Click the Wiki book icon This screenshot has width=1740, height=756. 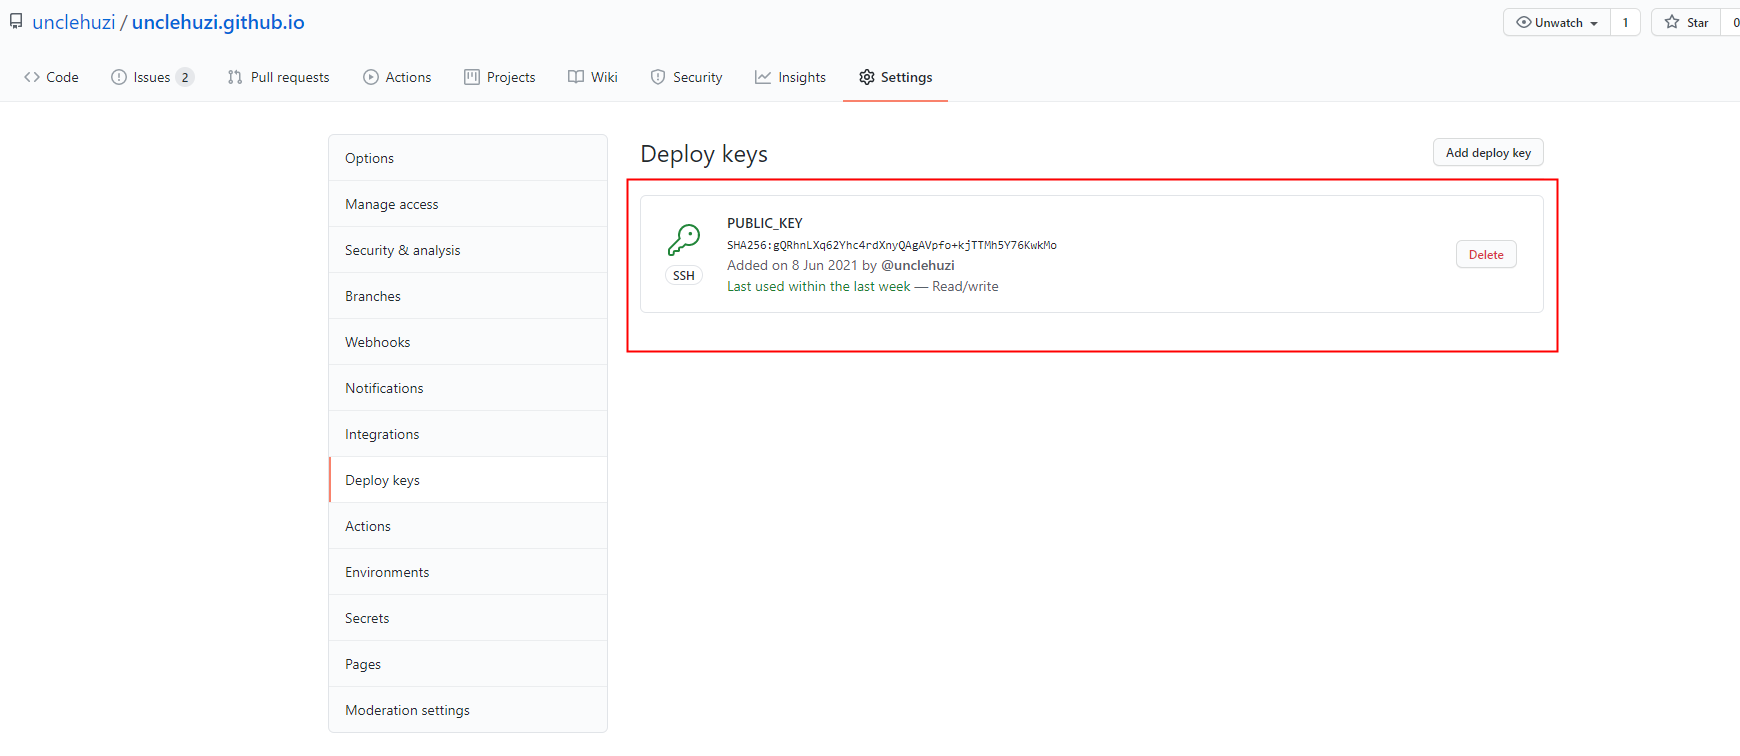(576, 77)
